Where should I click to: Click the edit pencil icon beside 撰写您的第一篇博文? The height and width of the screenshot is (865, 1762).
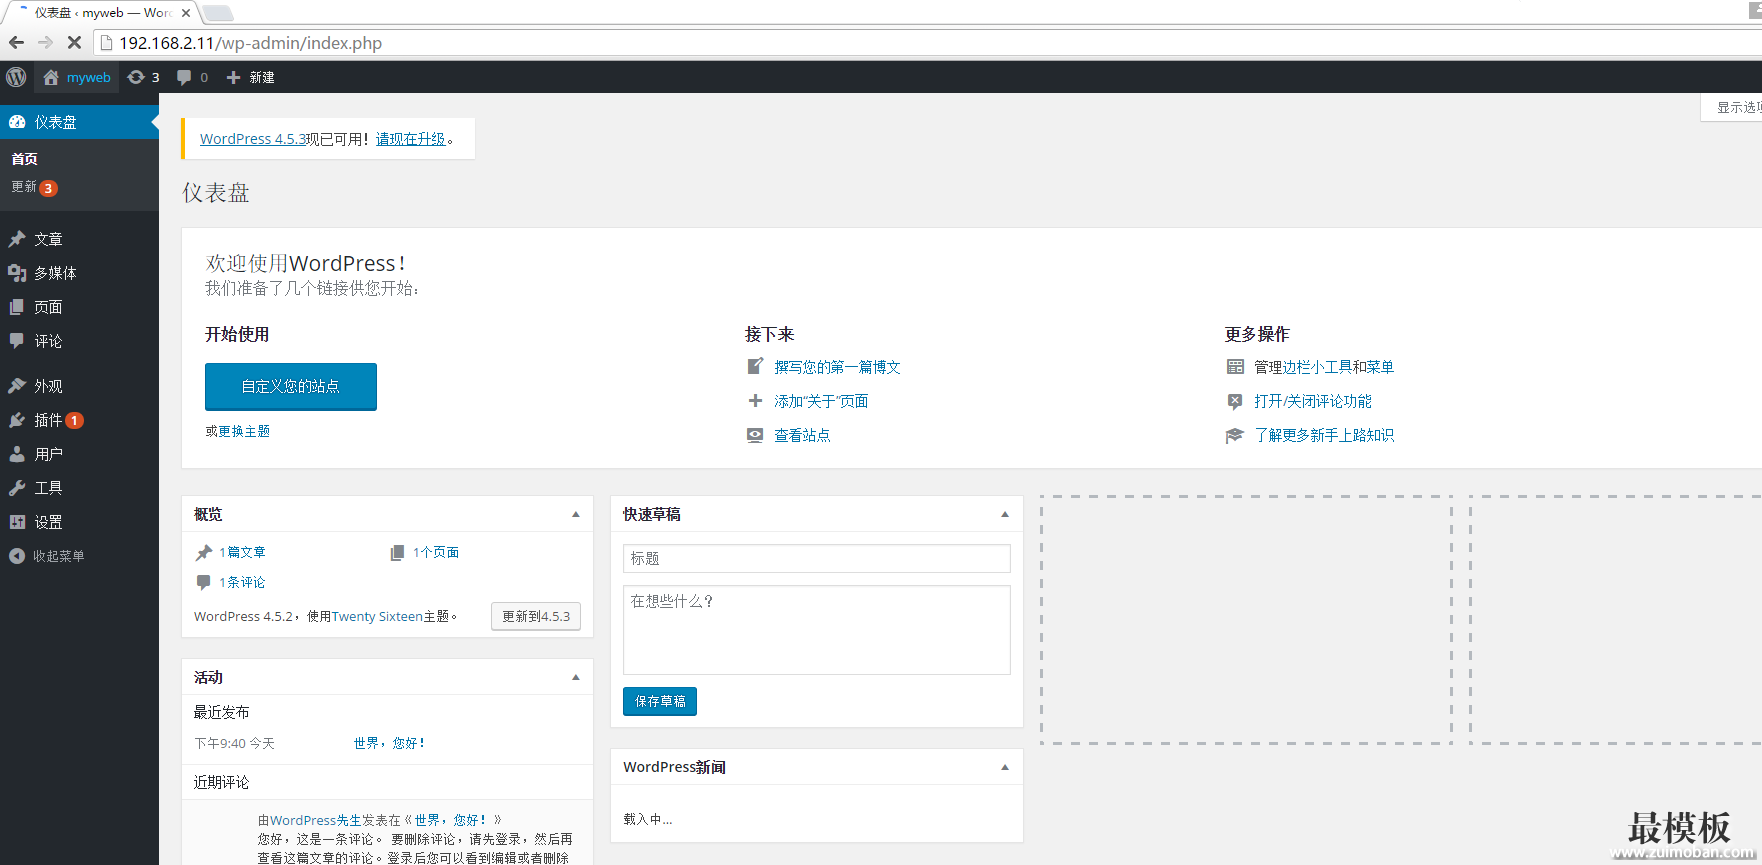click(x=755, y=367)
